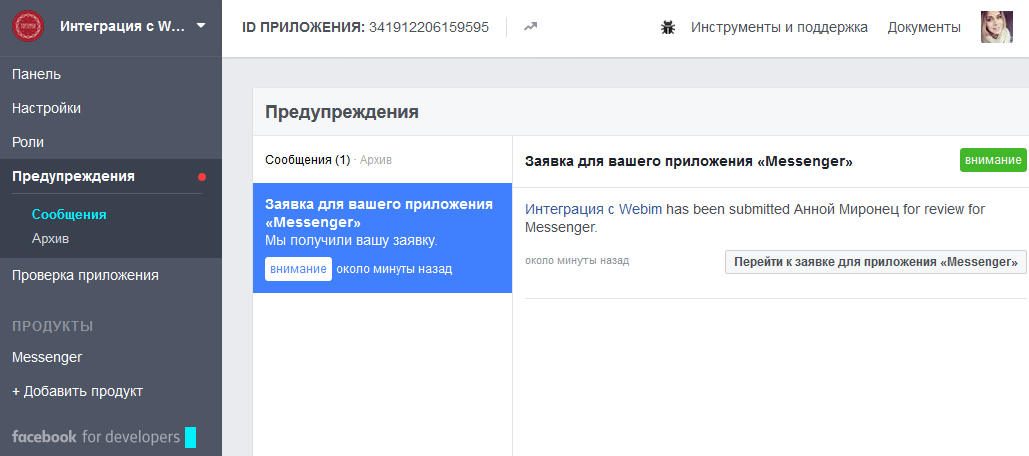
Task: Click detail timestamp около минуты назад
Action: pyautogui.click(x=577, y=260)
